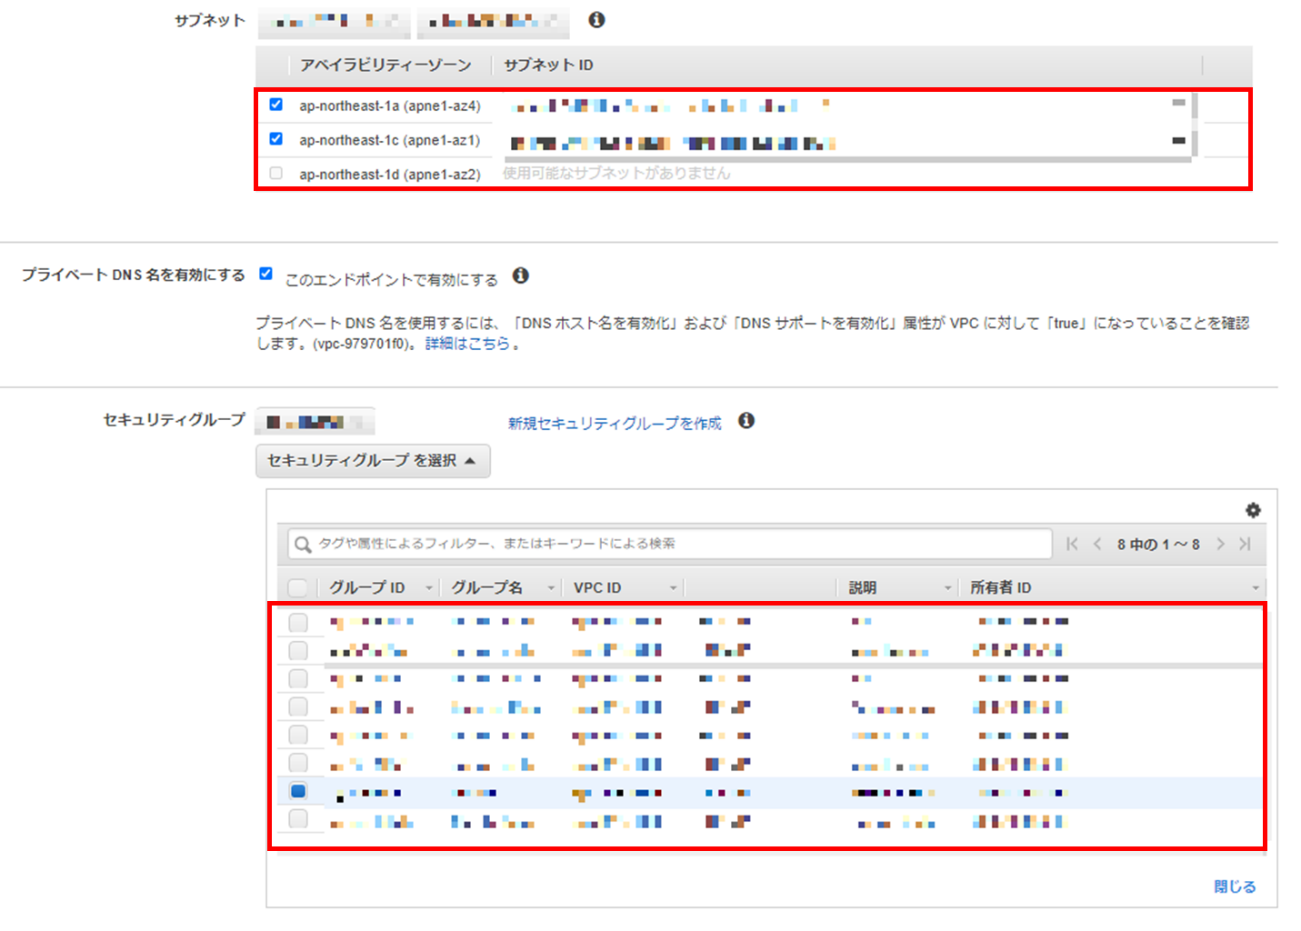The image size is (1301, 931).
Task: Select the ap-northeast-1c (apne1-az1) label
Action: [389, 140]
